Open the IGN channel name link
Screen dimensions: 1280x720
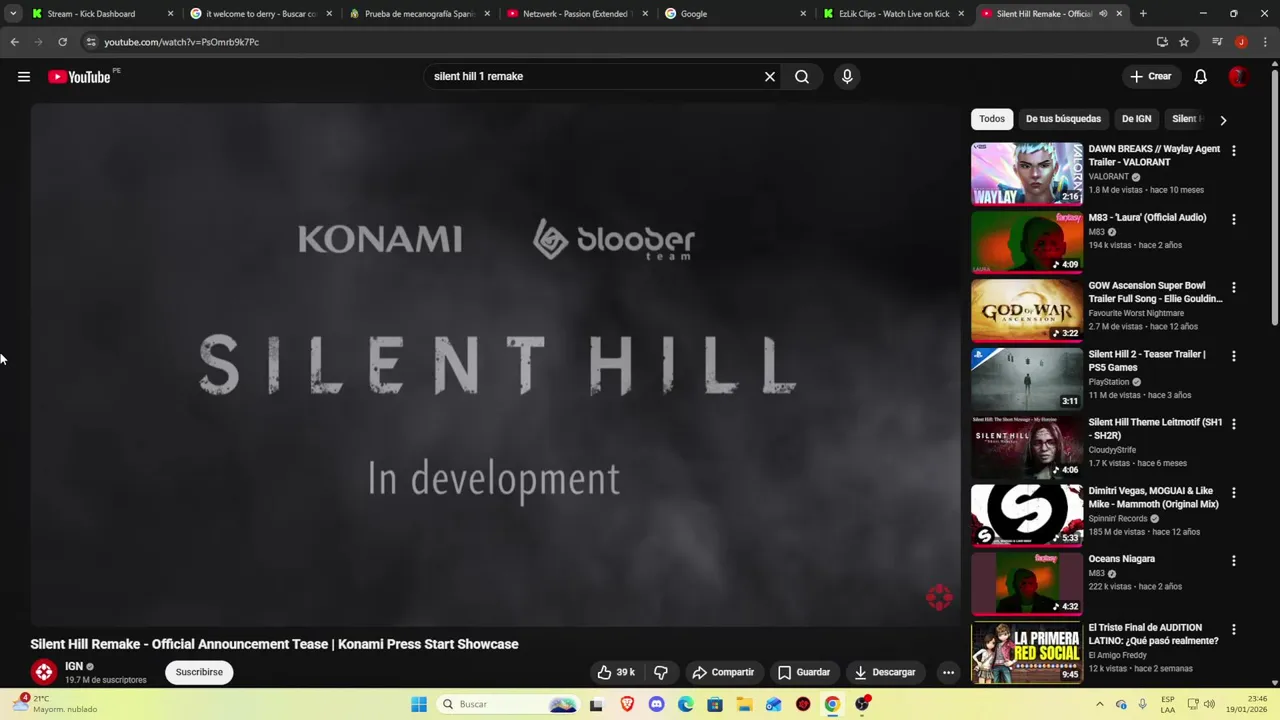(74, 666)
